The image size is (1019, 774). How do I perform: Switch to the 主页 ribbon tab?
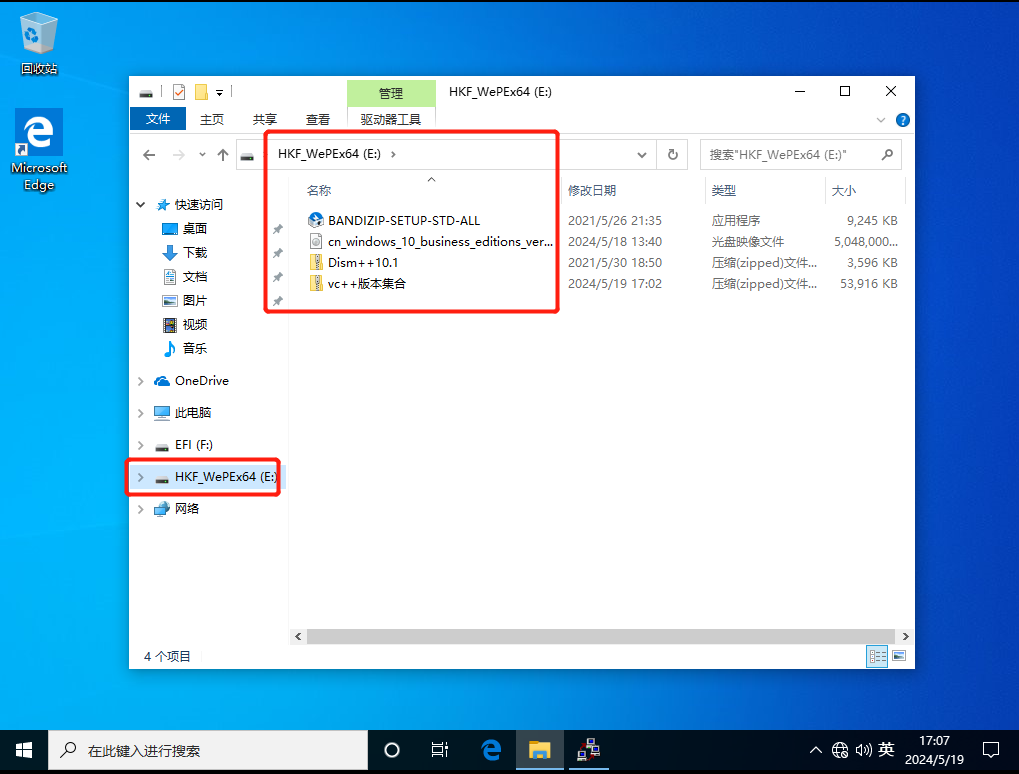click(x=212, y=120)
